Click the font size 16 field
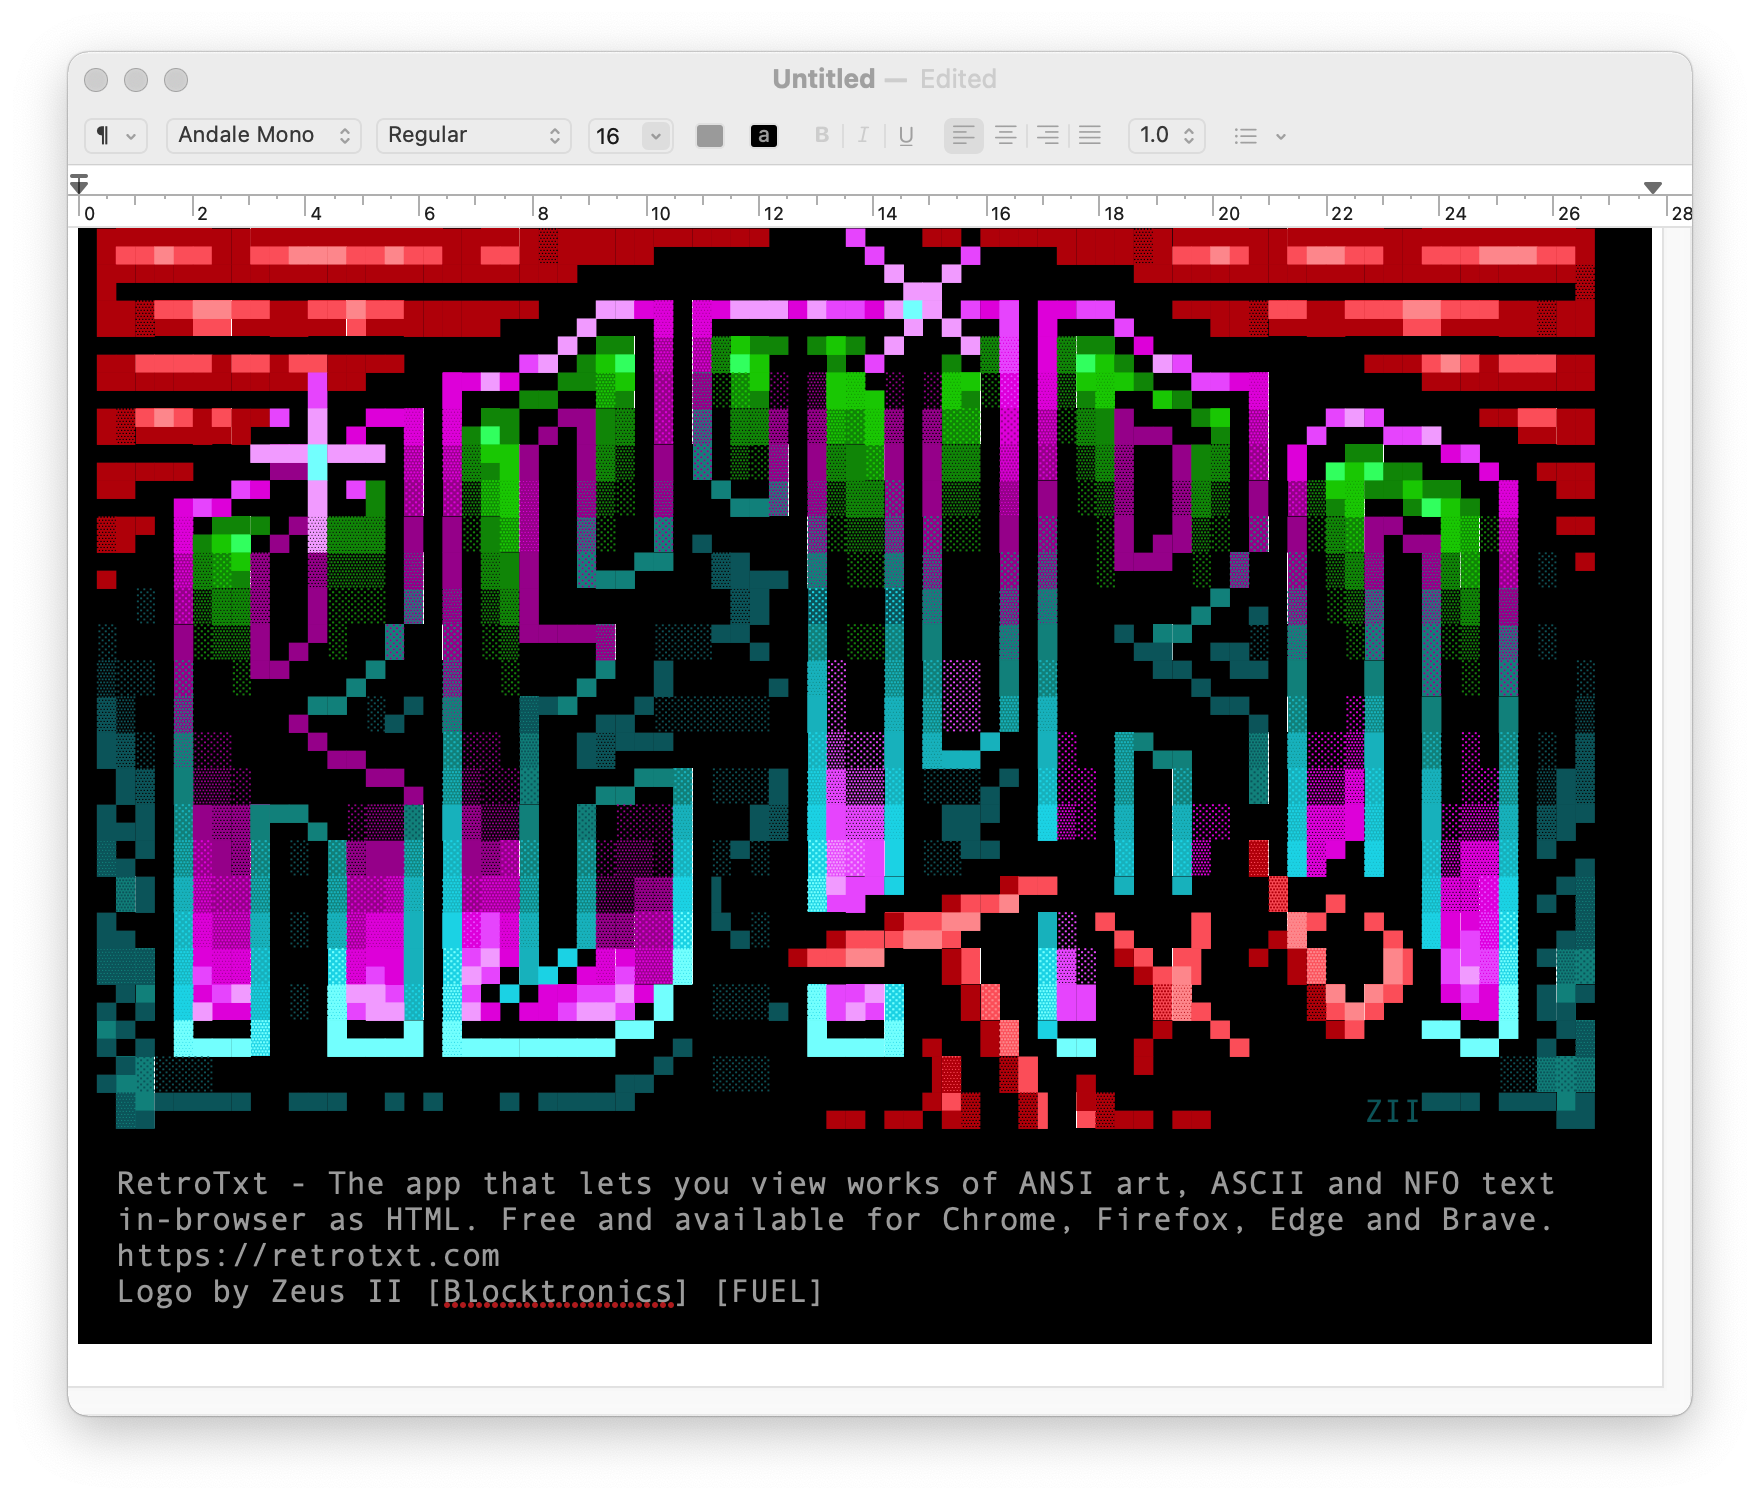Screen dimensions: 1760x1500 tap(614, 135)
